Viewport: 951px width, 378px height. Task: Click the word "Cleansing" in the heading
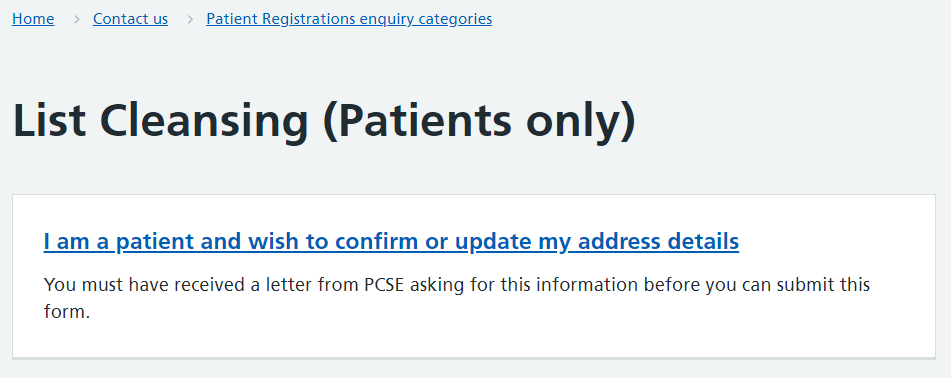(x=204, y=121)
